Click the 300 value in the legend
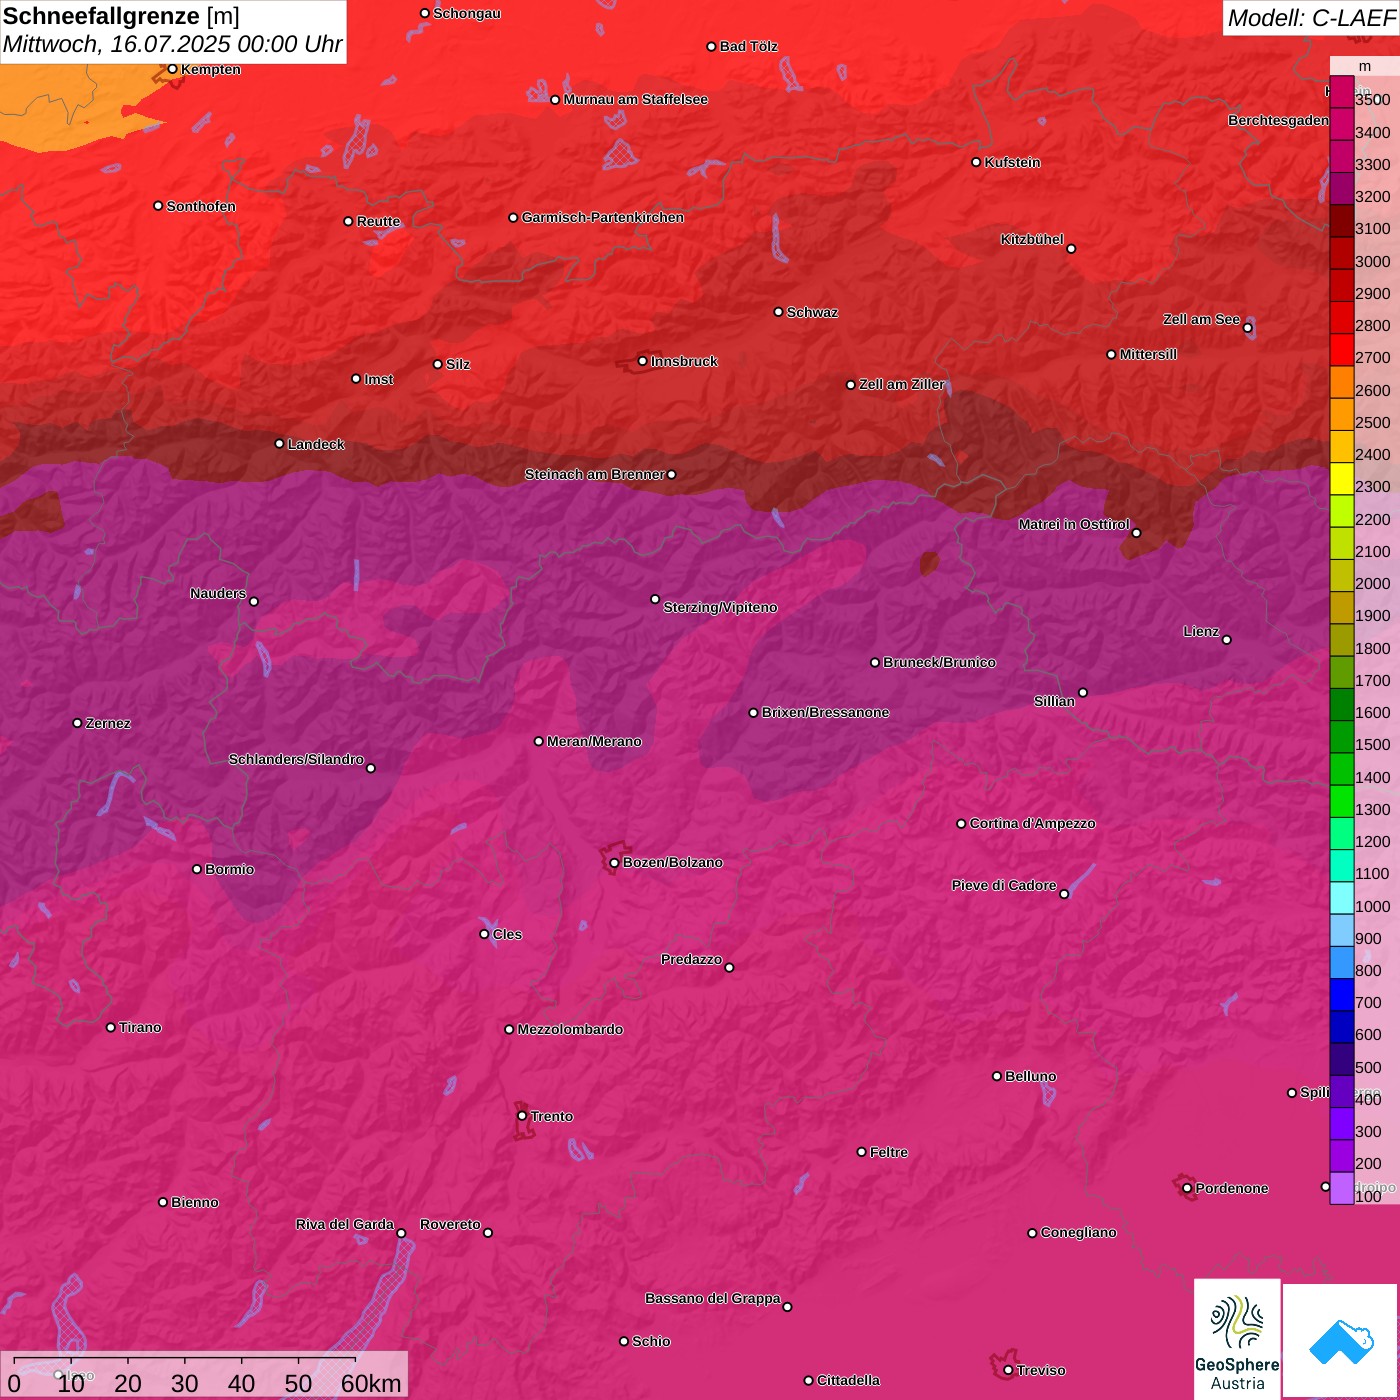The width and height of the screenshot is (1400, 1400). click(1368, 1132)
